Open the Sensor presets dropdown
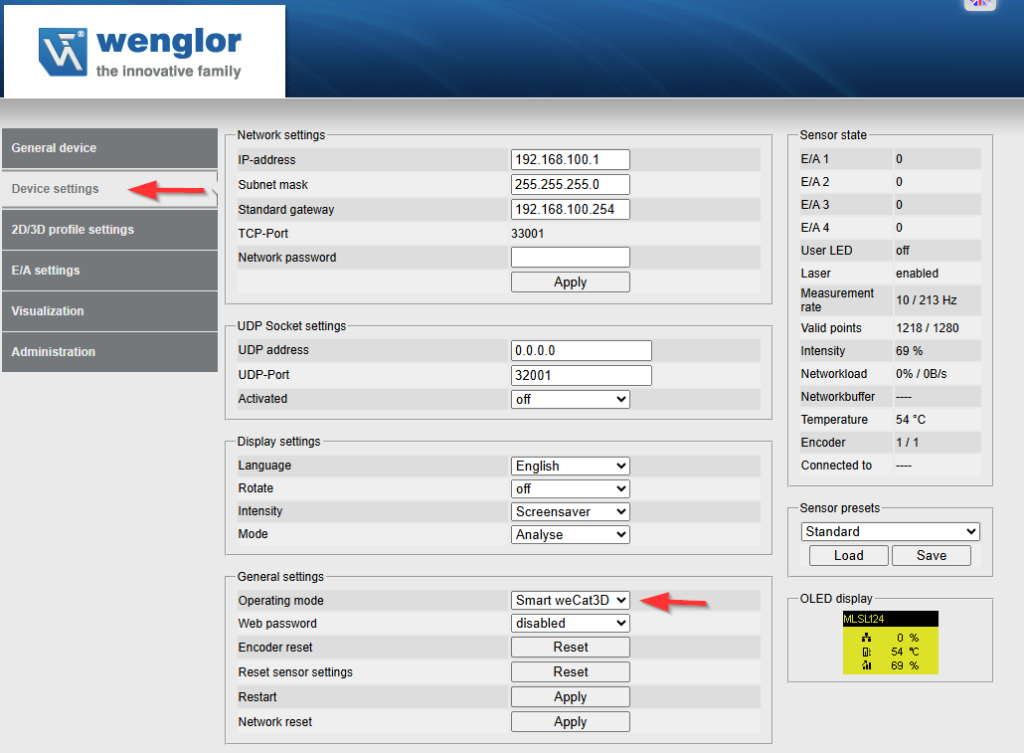This screenshot has width=1024, height=753. [890, 532]
